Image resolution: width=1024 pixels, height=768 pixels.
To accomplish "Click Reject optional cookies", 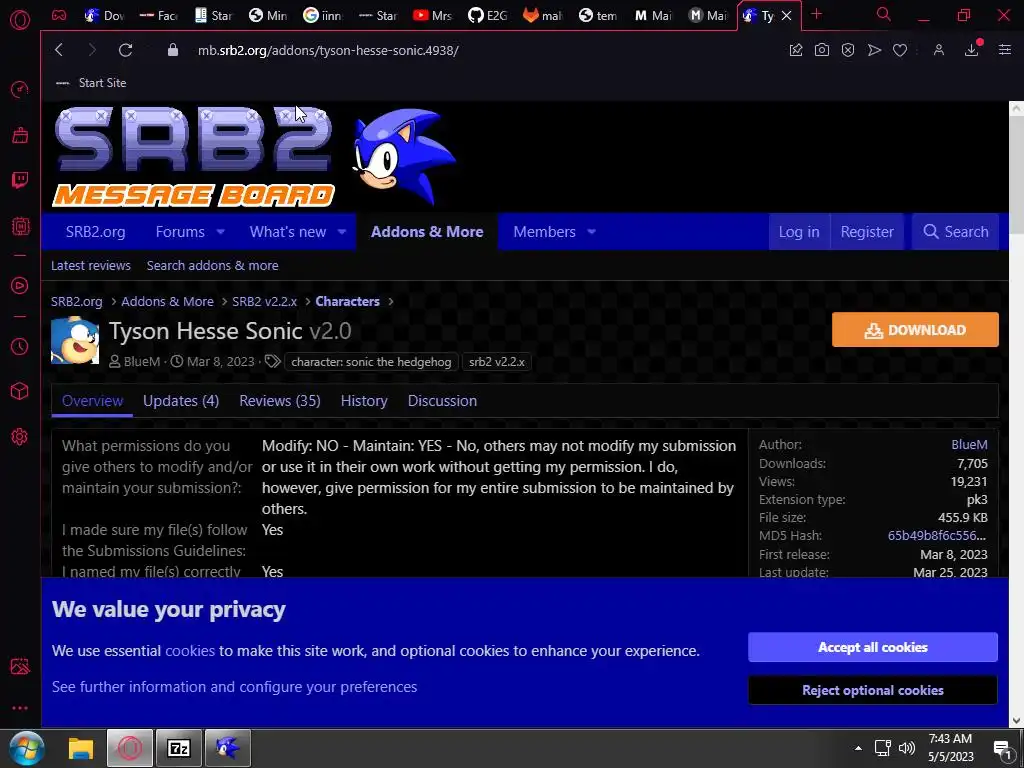I will [x=872, y=690].
